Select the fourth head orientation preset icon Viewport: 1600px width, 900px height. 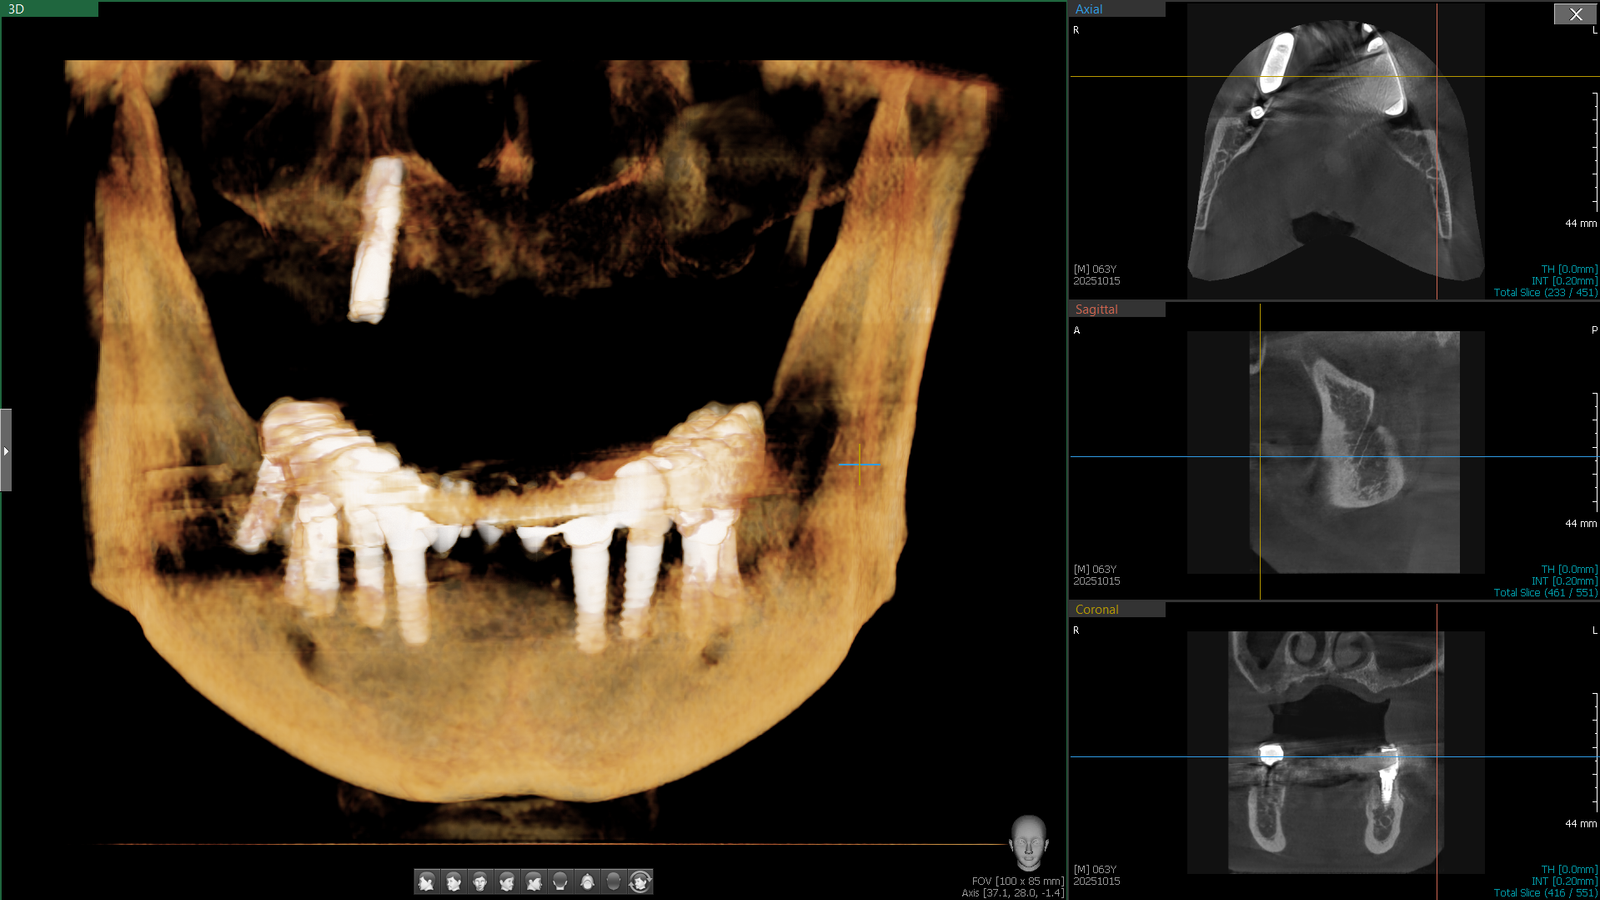pyautogui.click(x=507, y=881)
